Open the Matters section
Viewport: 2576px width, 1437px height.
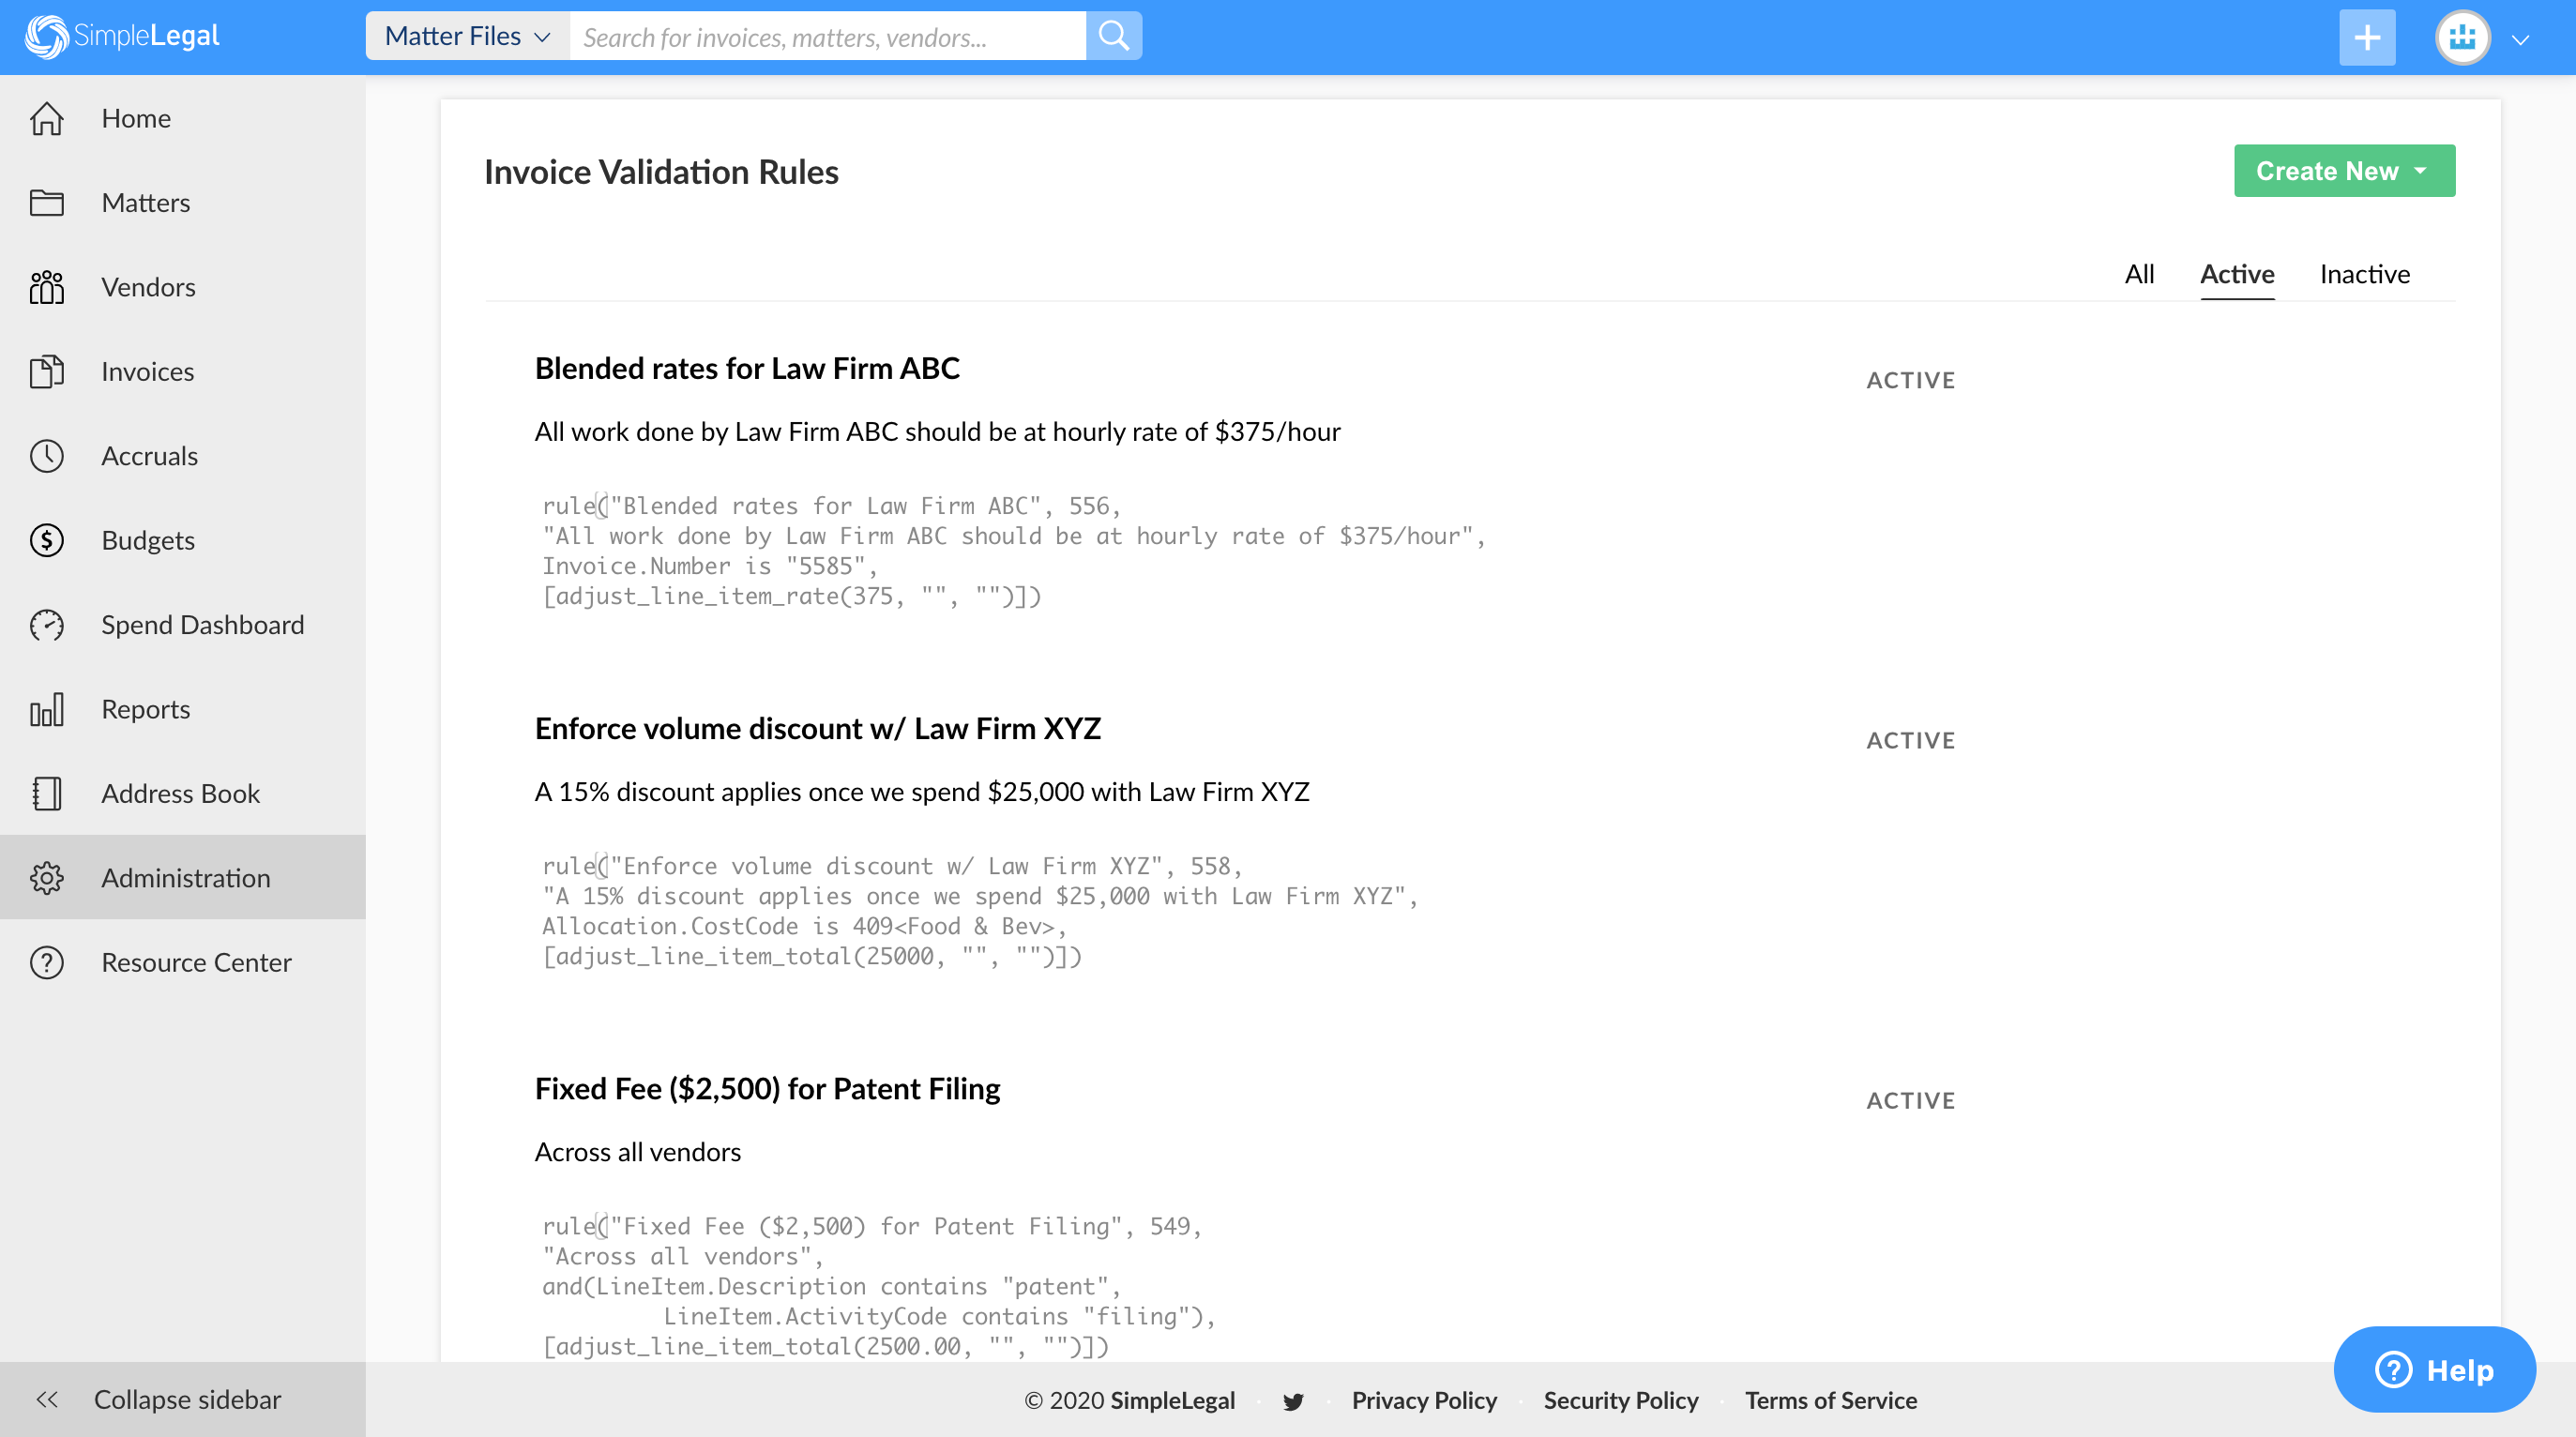[145, 202]
